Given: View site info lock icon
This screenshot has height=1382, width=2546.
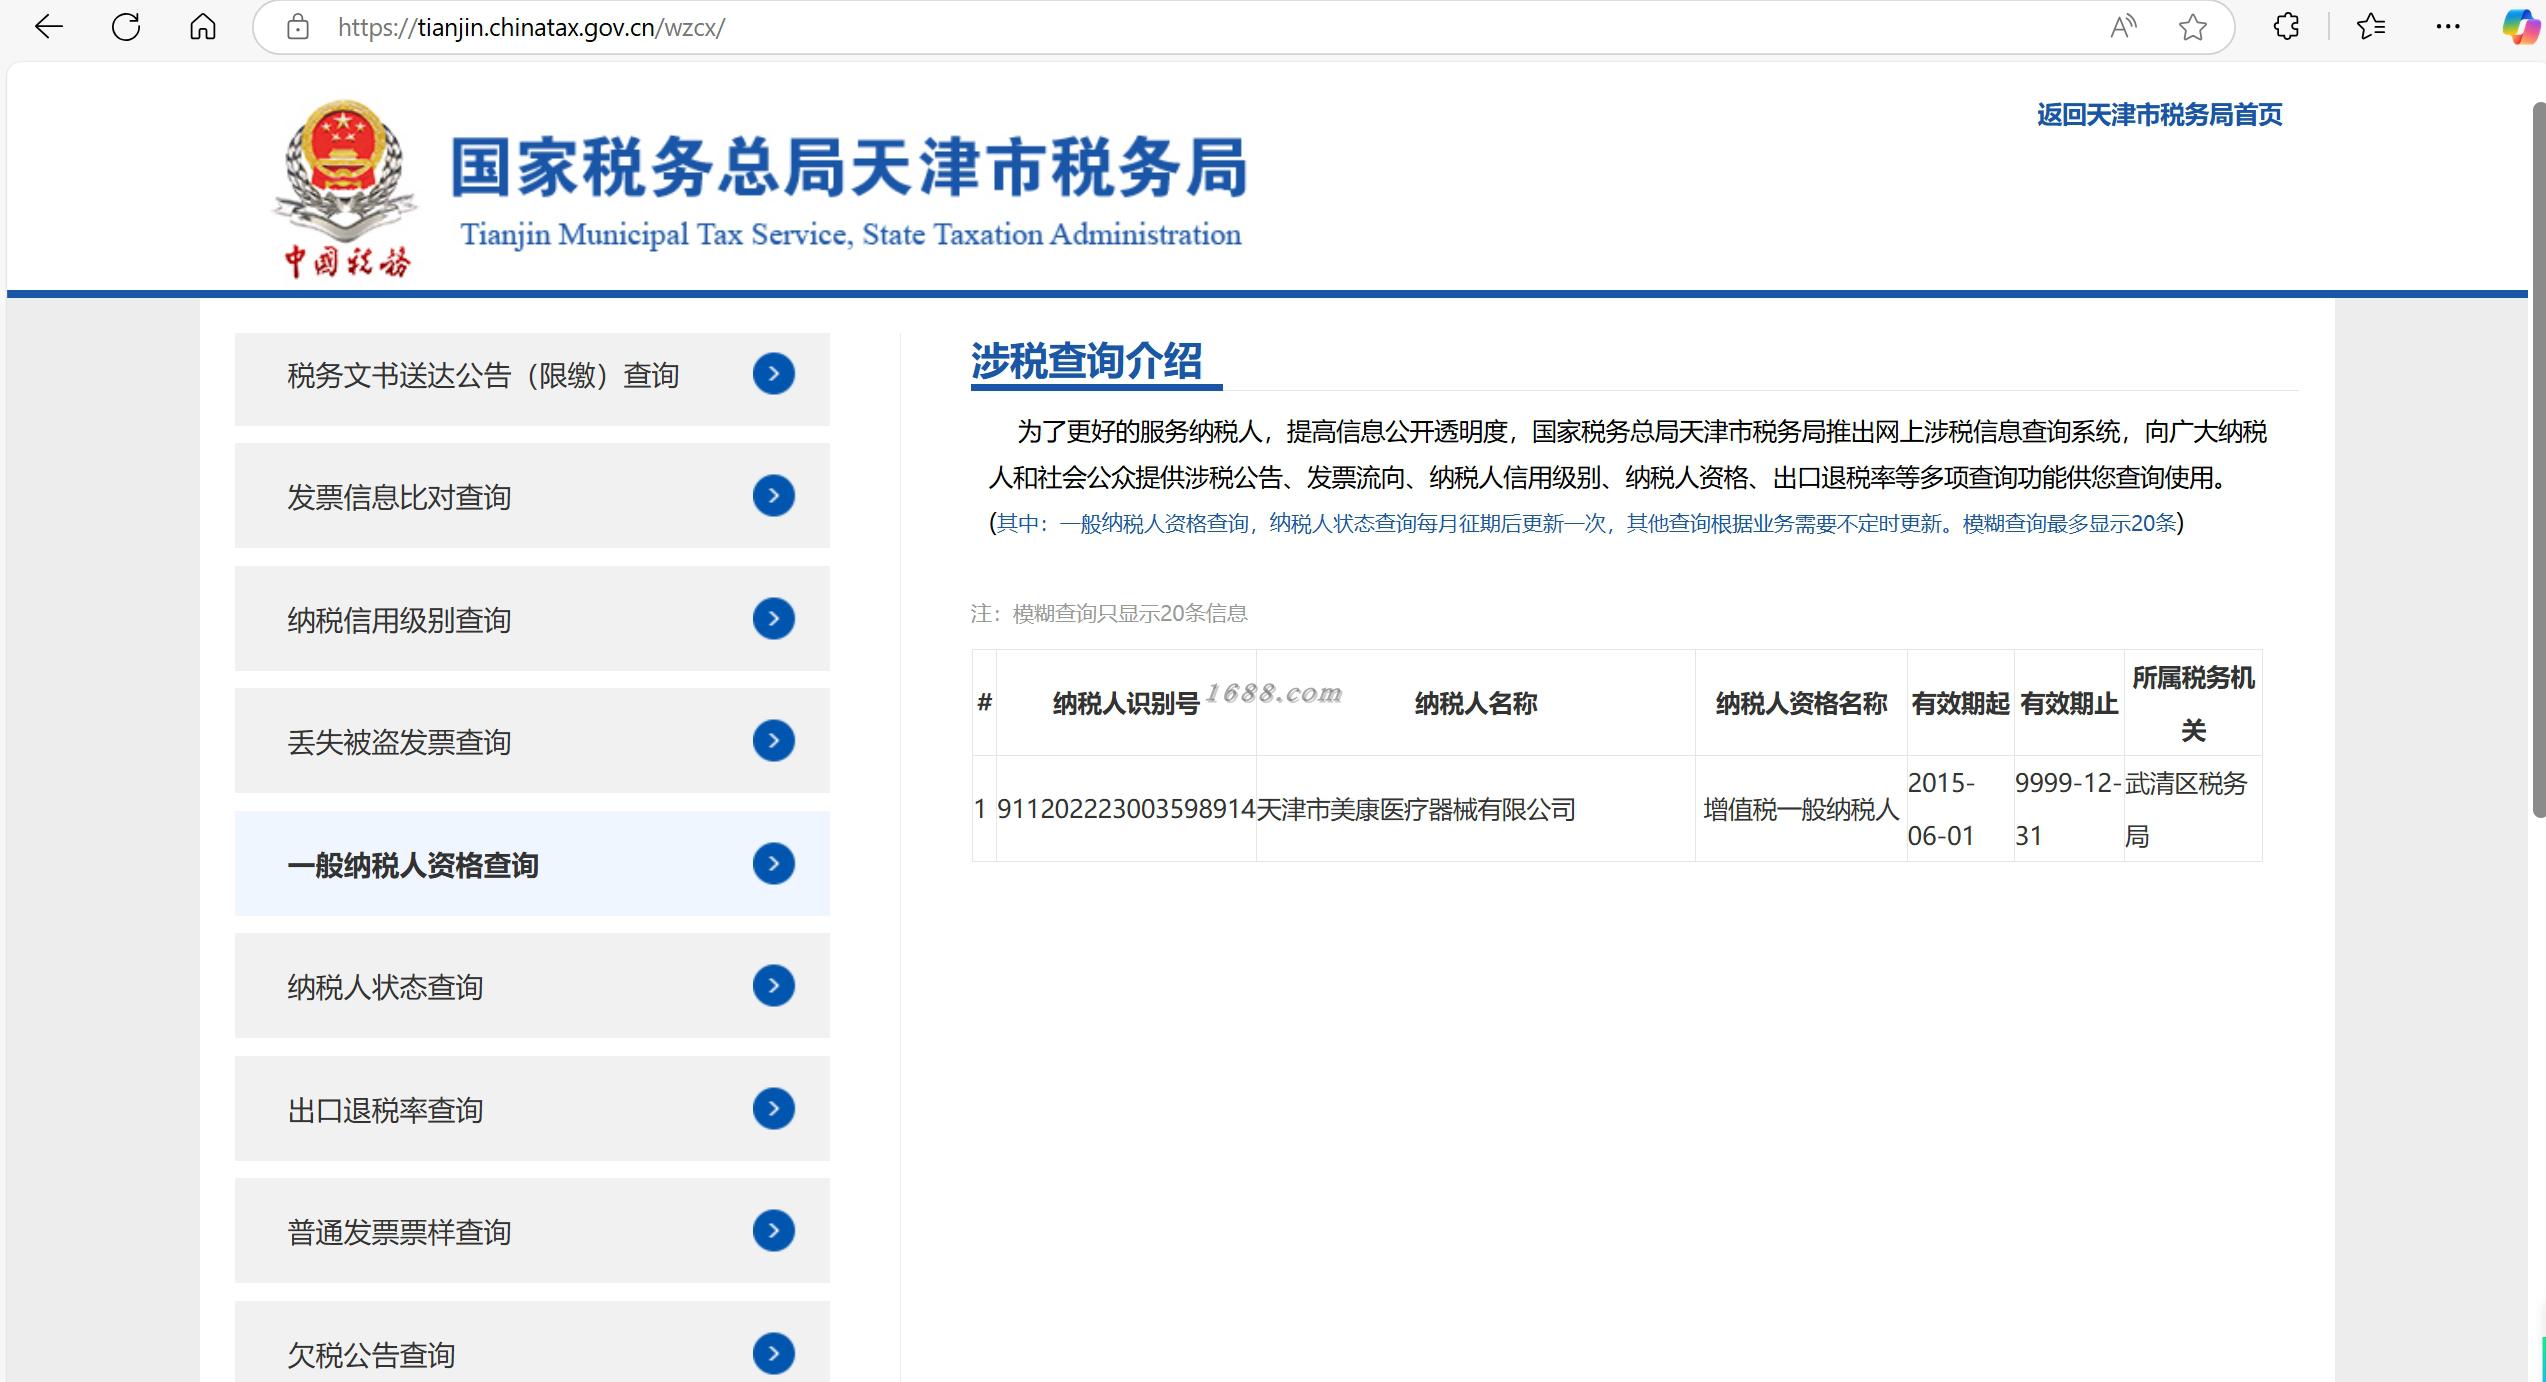Looking at the screenshot, I should [x=298, y=27].
